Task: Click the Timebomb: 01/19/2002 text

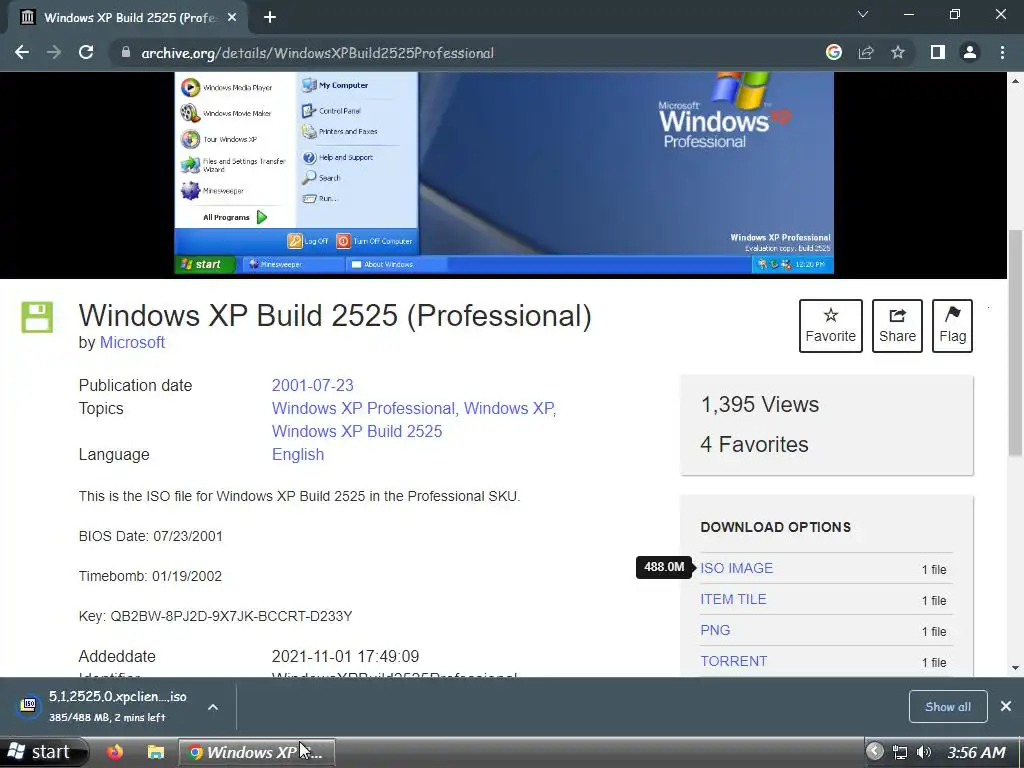Action: (150, 576)
